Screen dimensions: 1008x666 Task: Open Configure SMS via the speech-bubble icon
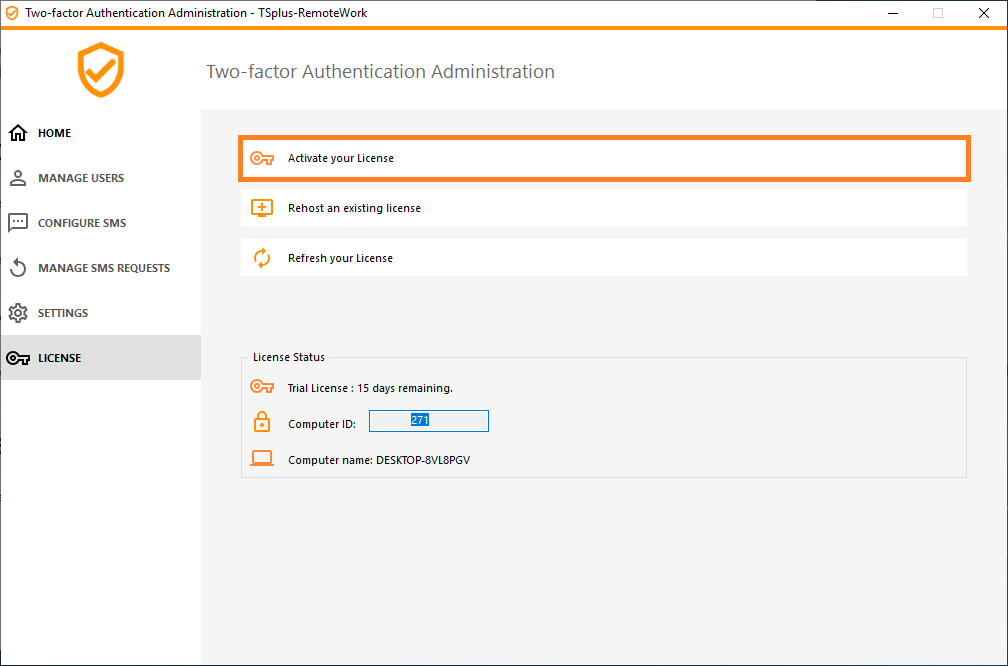(x=17, y=222)
